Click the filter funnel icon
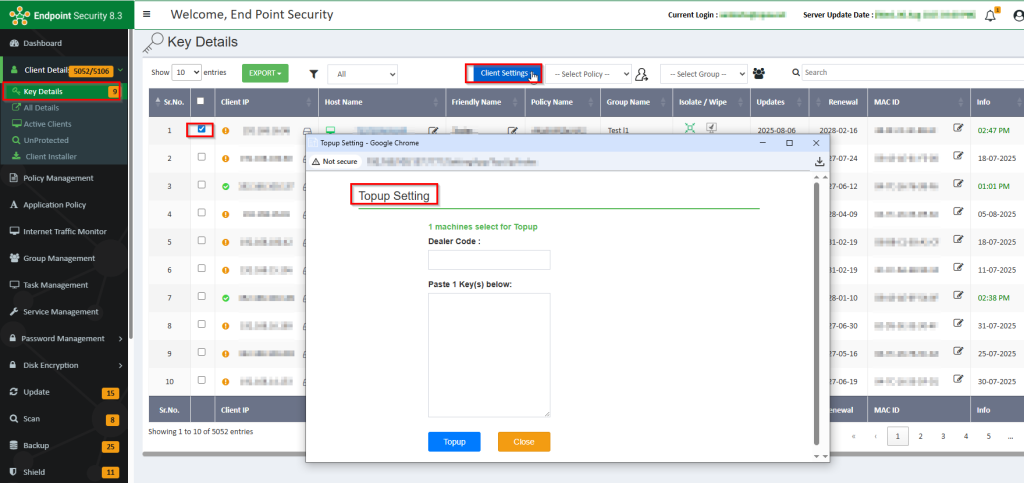1024x483 pixels. coord(313,73)
